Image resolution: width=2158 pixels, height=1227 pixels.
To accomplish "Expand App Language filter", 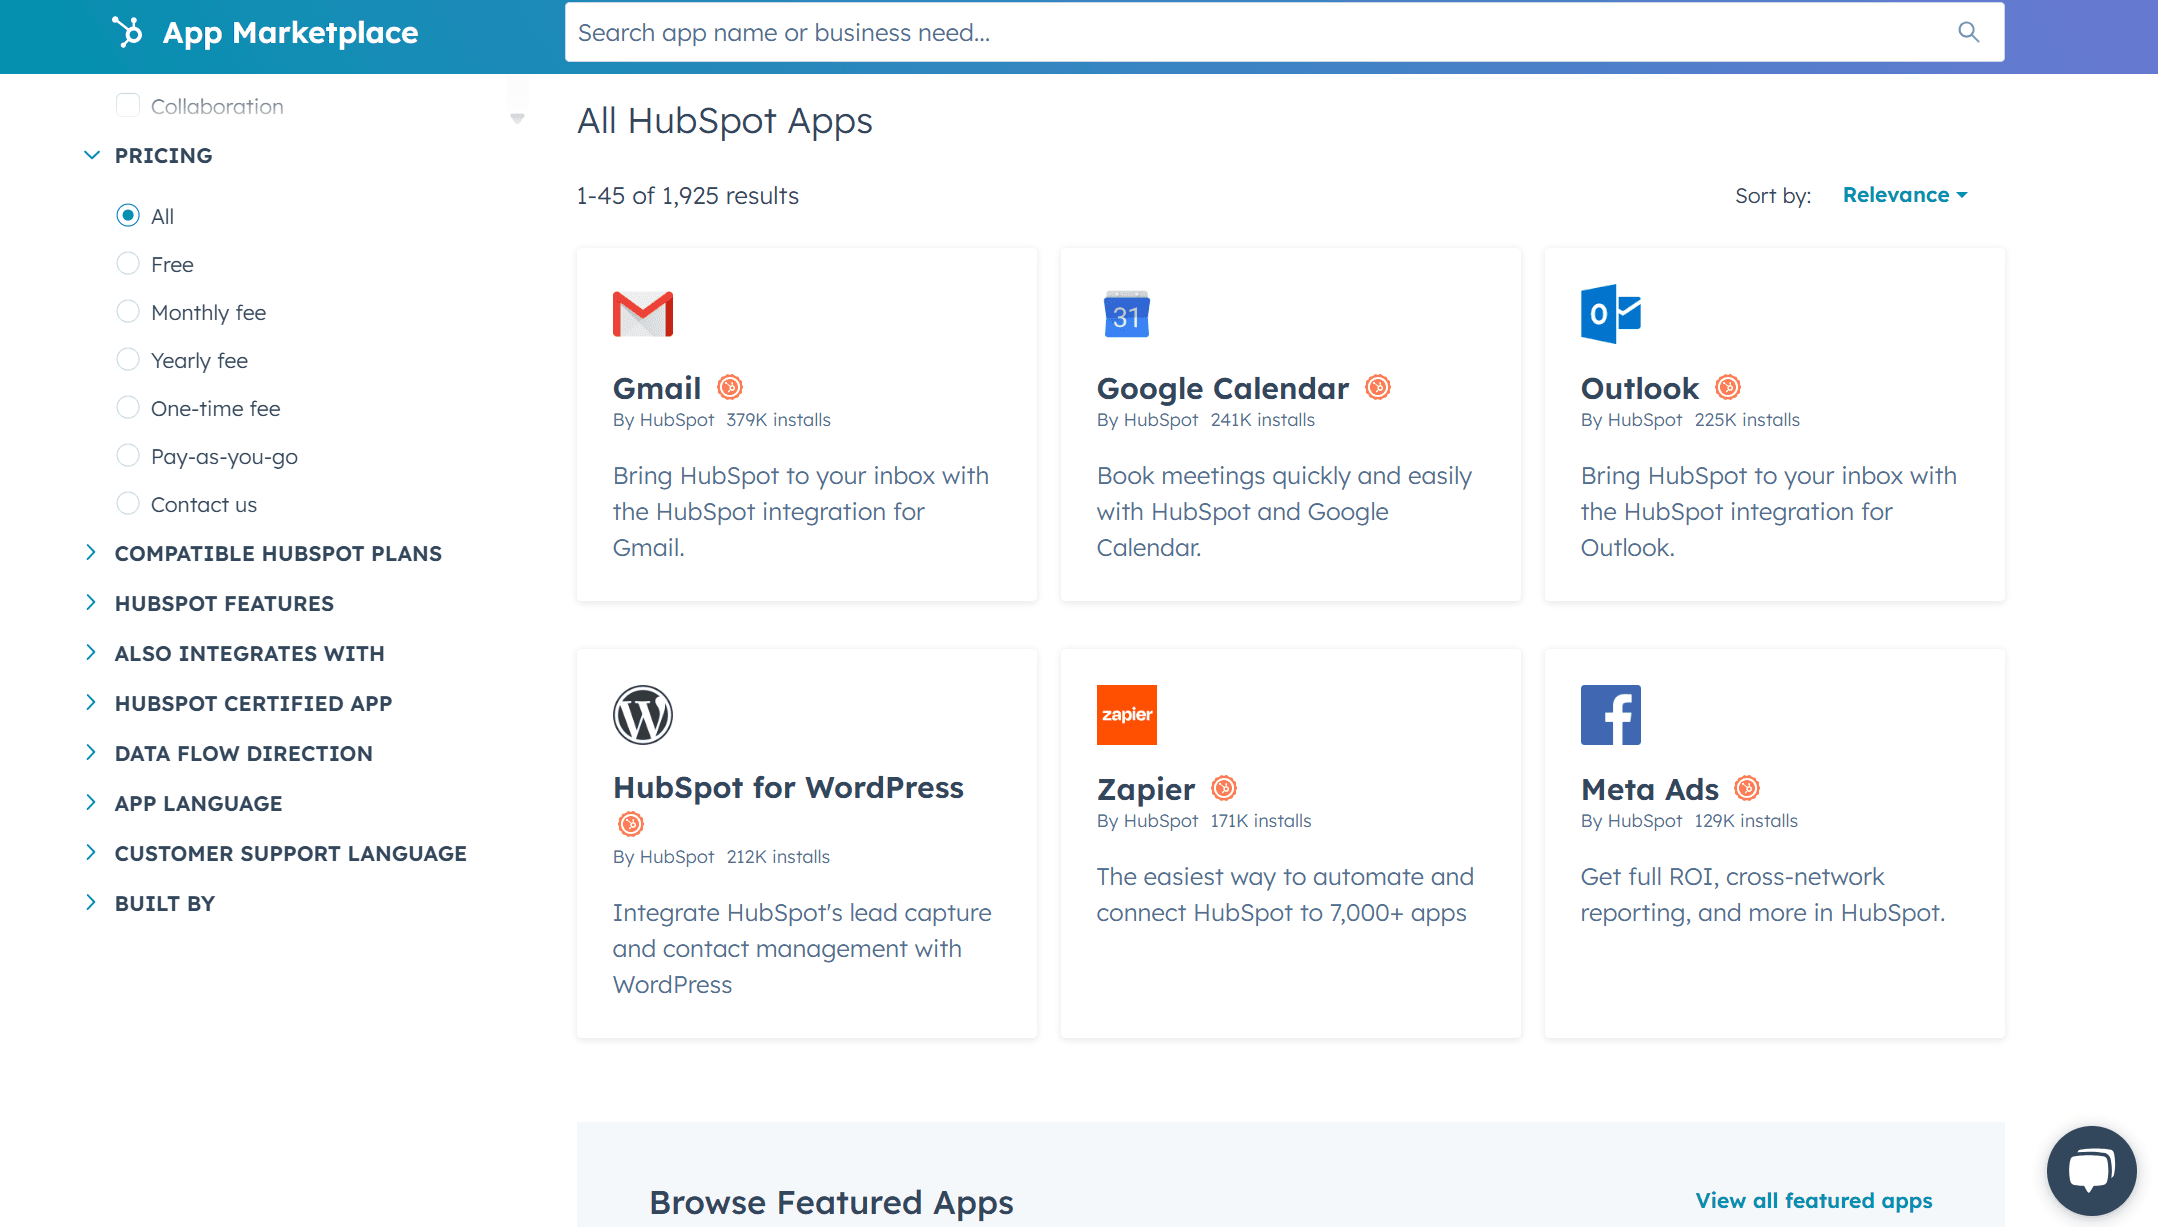I will 183,803.
